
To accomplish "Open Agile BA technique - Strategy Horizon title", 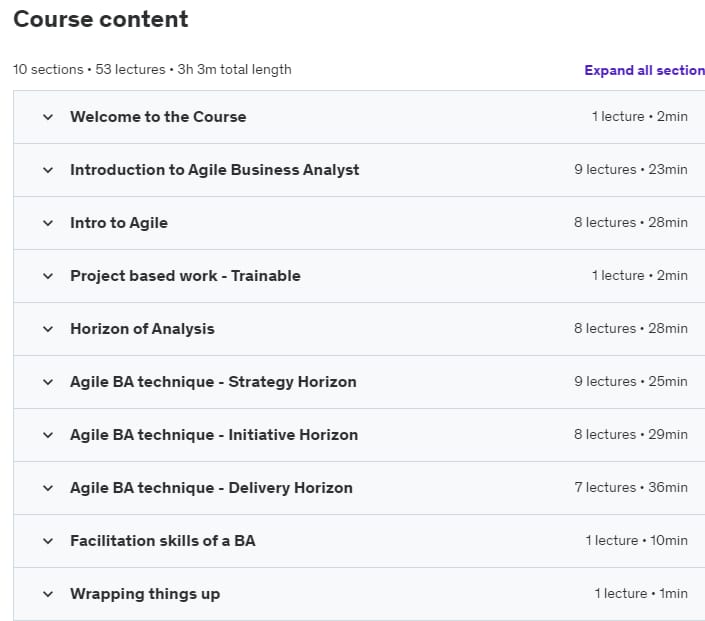I will [x=213, y=382].
